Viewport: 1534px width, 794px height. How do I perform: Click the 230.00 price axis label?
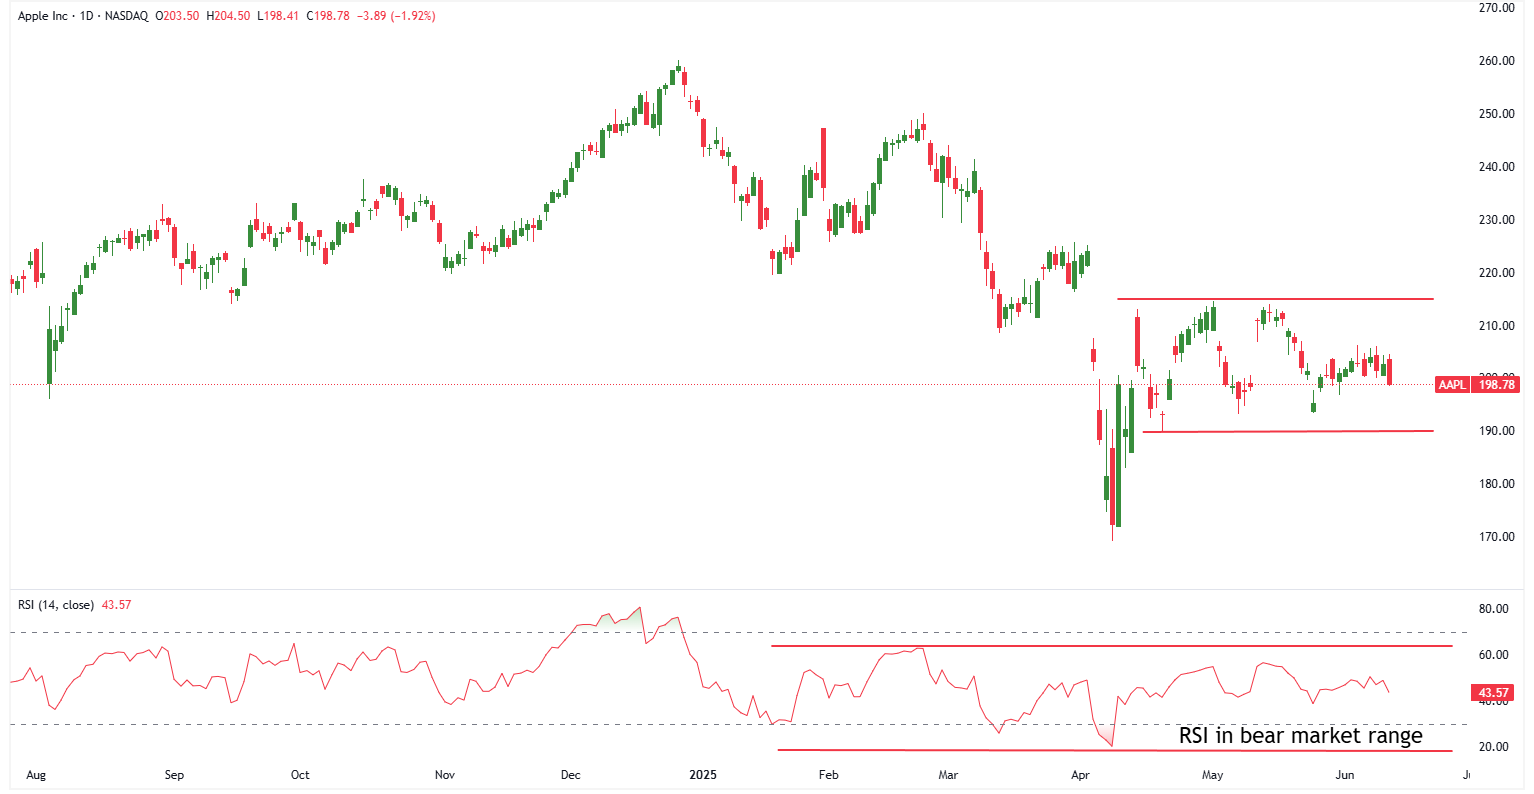point(1497,220)
